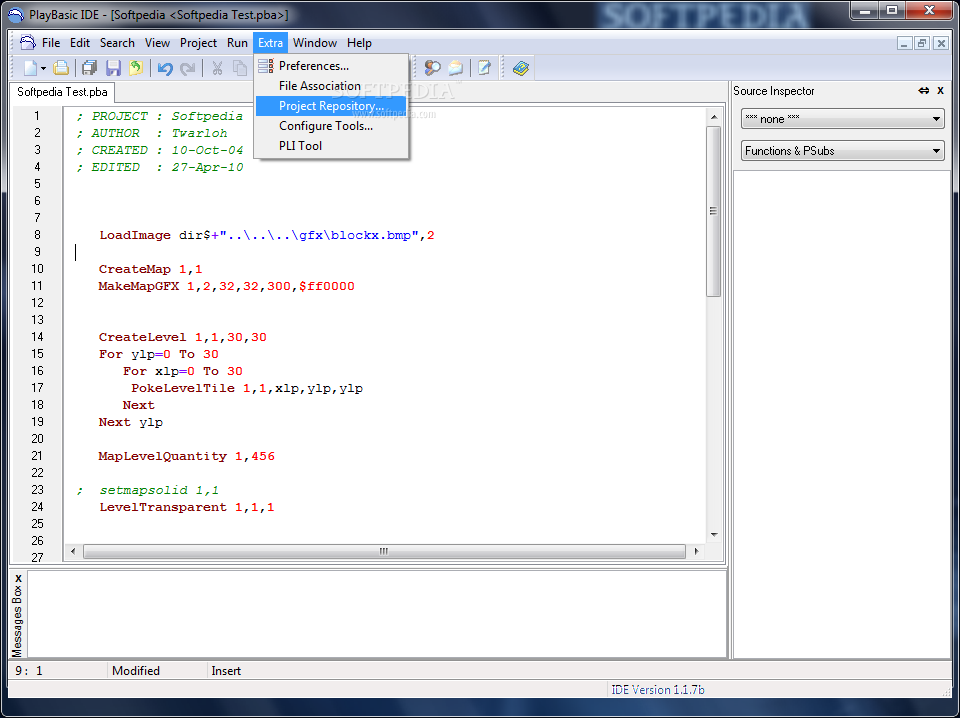Click the horizontal scrollbar left arrow
Viewport: 960px width, 718px height.
click(73, 552)
